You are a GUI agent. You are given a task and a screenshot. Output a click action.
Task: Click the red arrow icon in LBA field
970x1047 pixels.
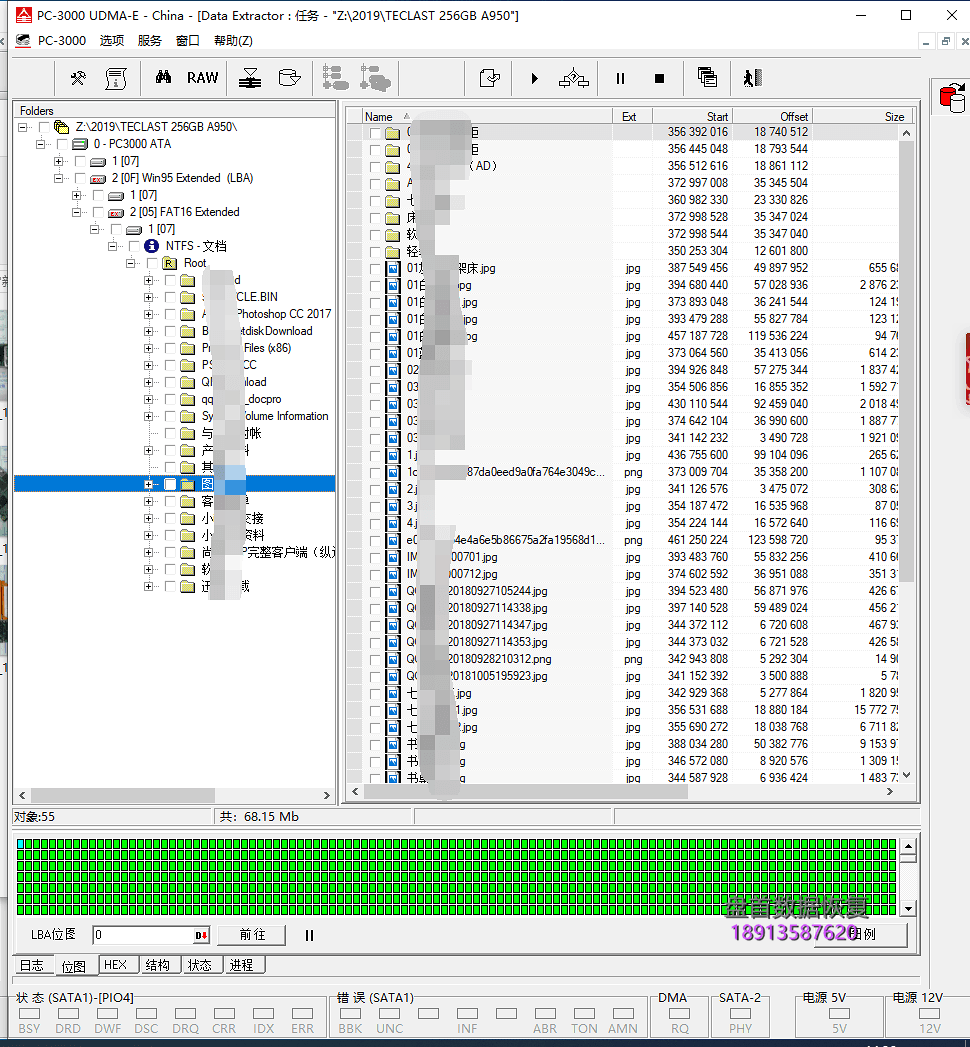201,935
